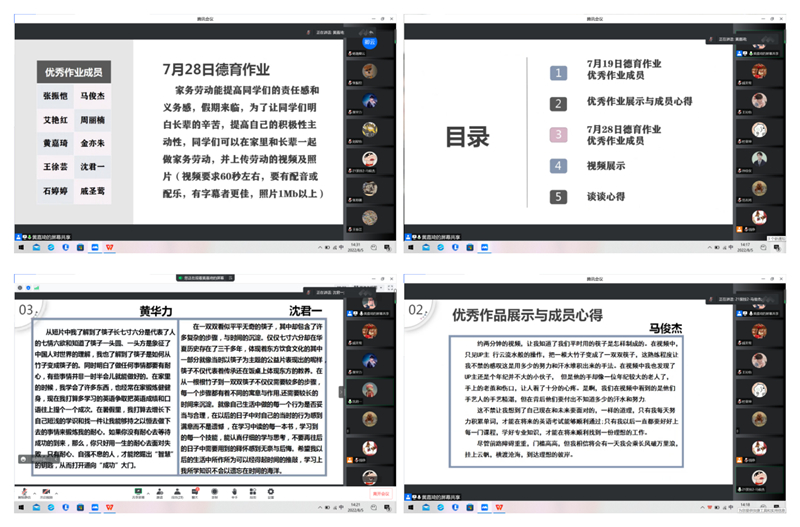Enter fullscreen using the corner icon above 沈君一
Image resolution: width=800 pixels, height=527 pixels.
pos(390,288)
